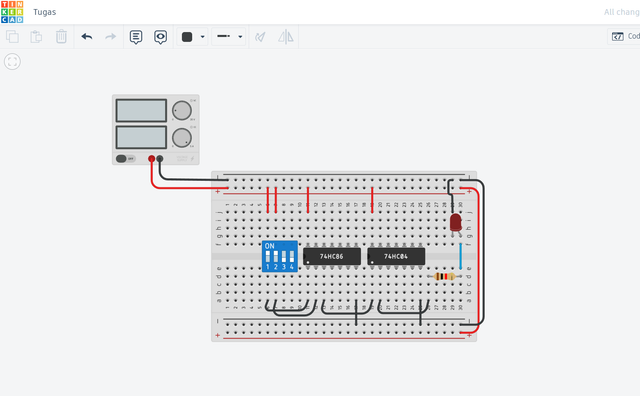Click the Copy toolbar icon
This screenshot has width=640, height=396.
[12, 37]
